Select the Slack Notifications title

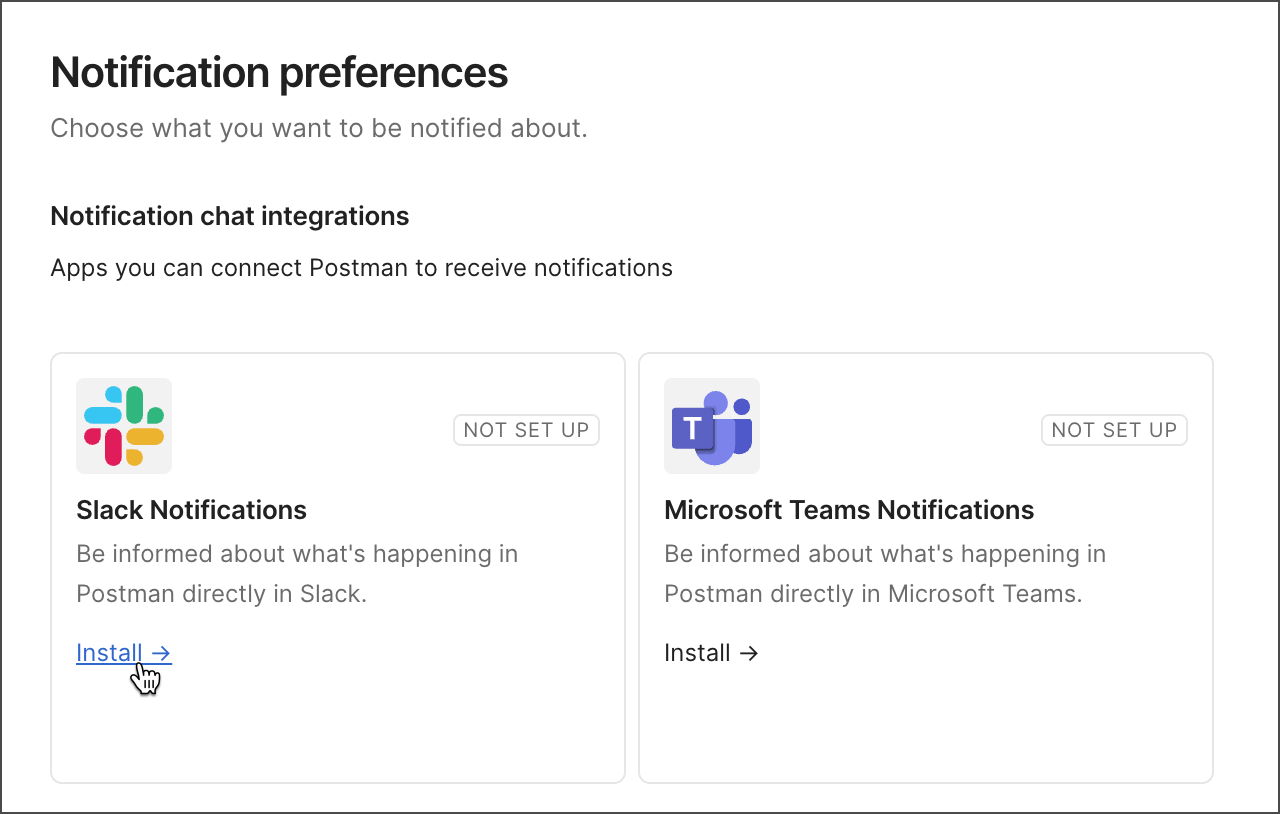[x=191, y=510]
